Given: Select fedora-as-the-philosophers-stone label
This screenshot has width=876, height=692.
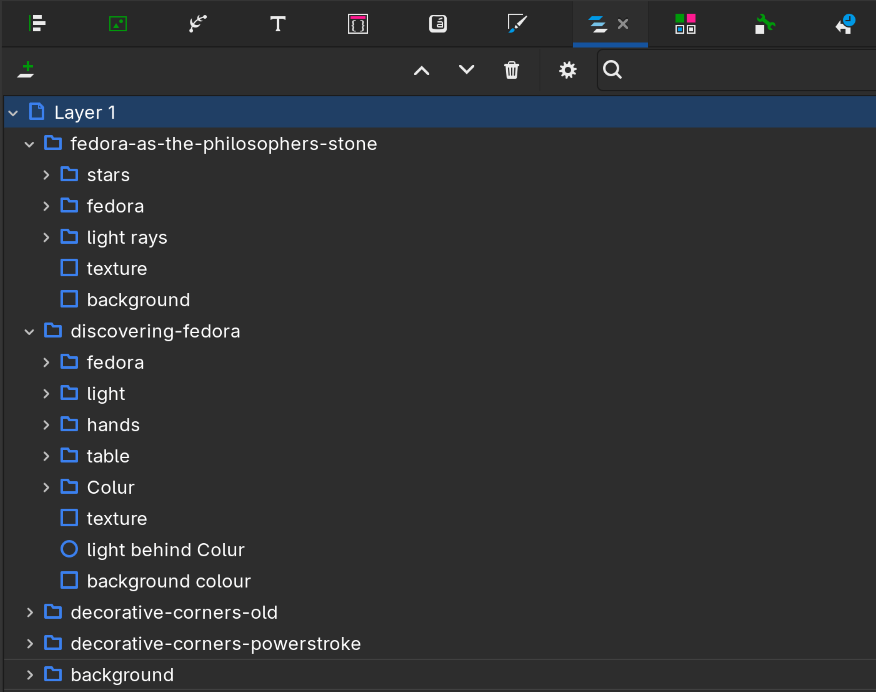Looking at the screenshot, I should click(x=223, y=144).
